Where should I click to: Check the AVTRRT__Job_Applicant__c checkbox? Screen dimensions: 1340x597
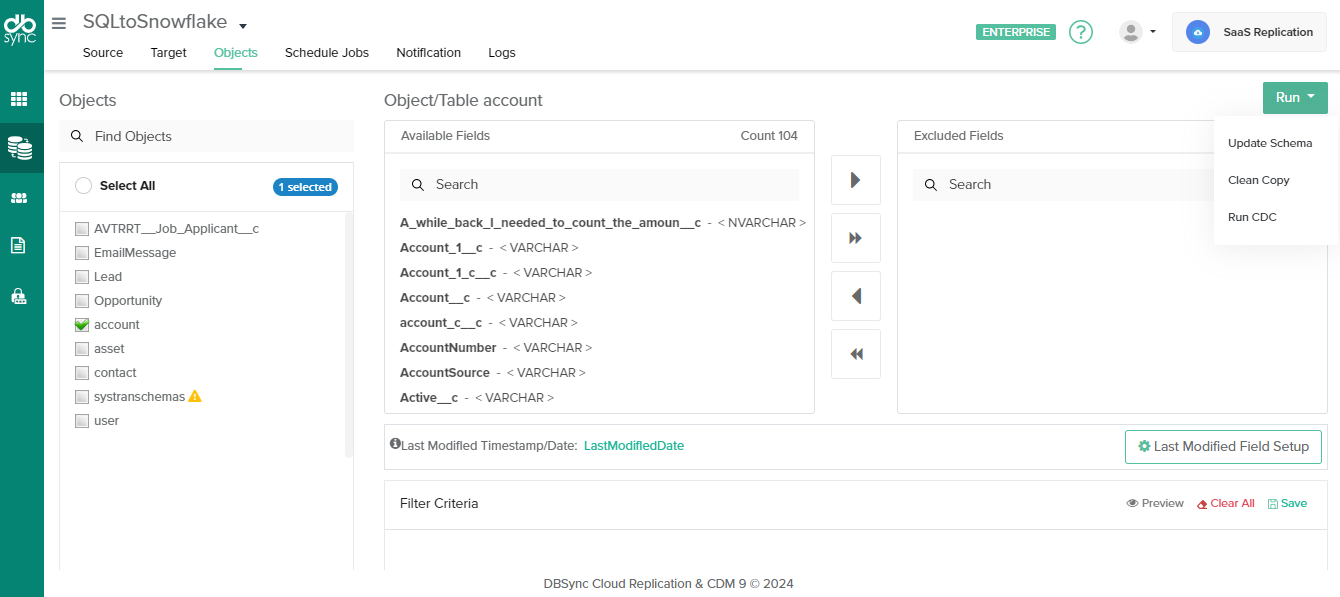pos(82,229)
